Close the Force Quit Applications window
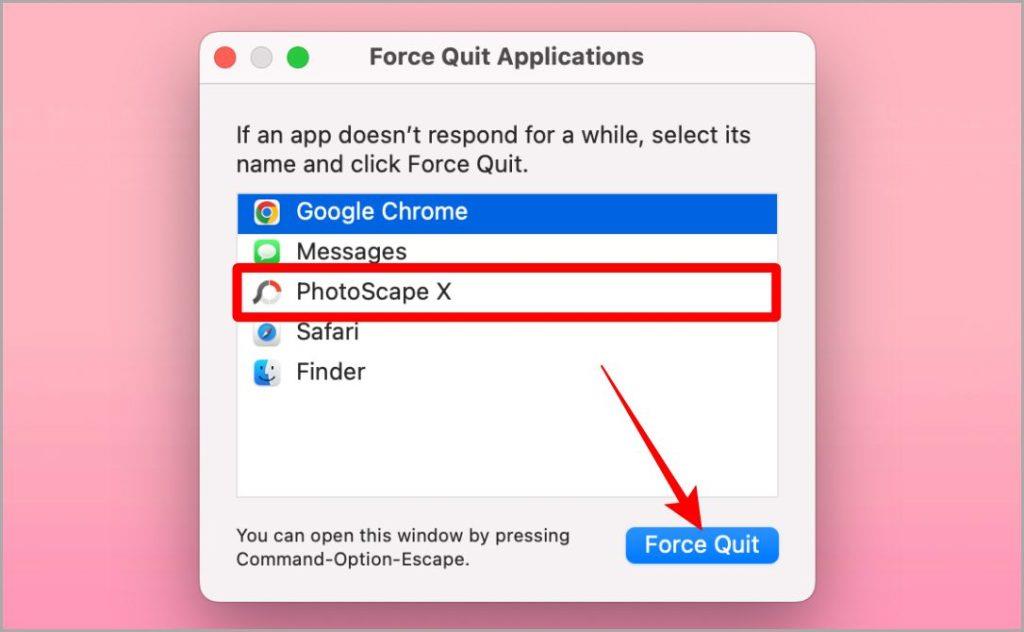1024x632 pixels. (x=225, y=57)
